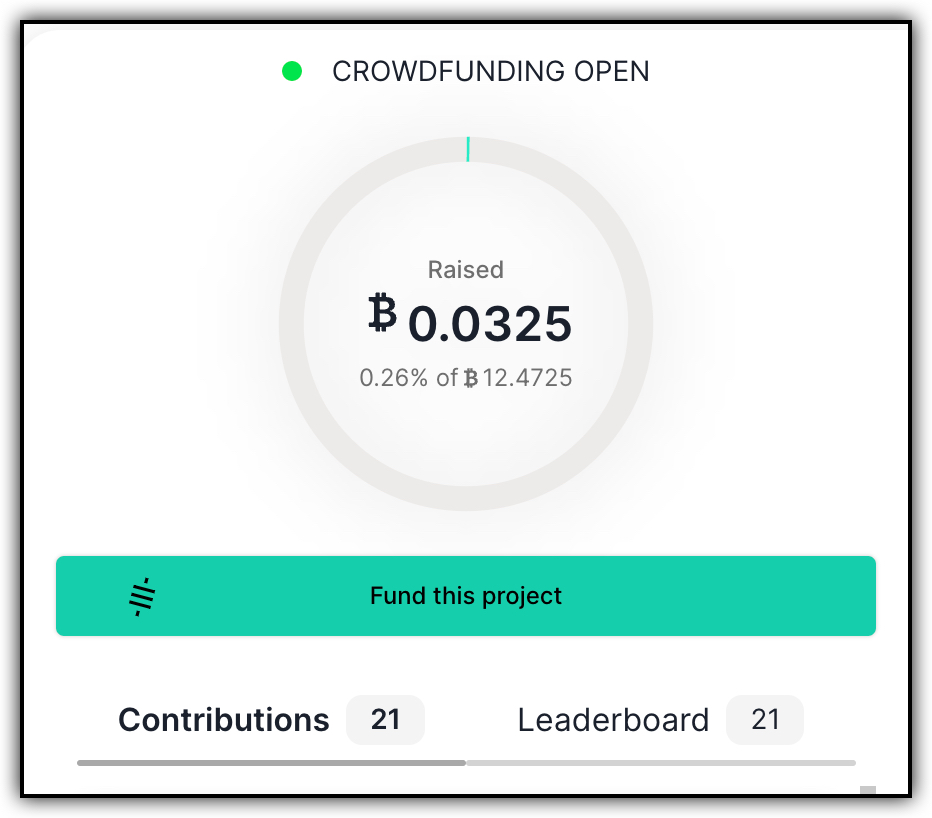The height and width of the screenshot is (818, 932).
Task: Click the inactive underline beneath Leaderboard
Action: click(661, 763)
